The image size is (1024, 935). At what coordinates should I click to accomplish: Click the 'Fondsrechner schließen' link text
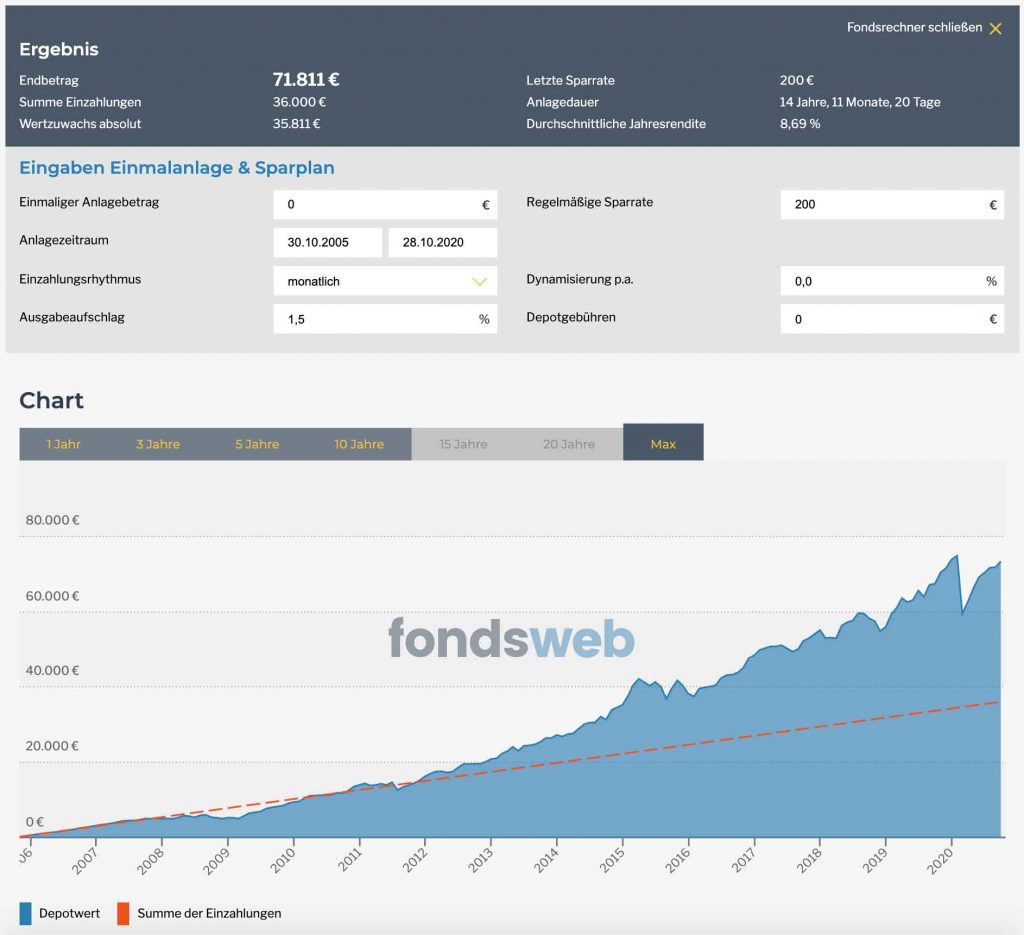[914, 27]
